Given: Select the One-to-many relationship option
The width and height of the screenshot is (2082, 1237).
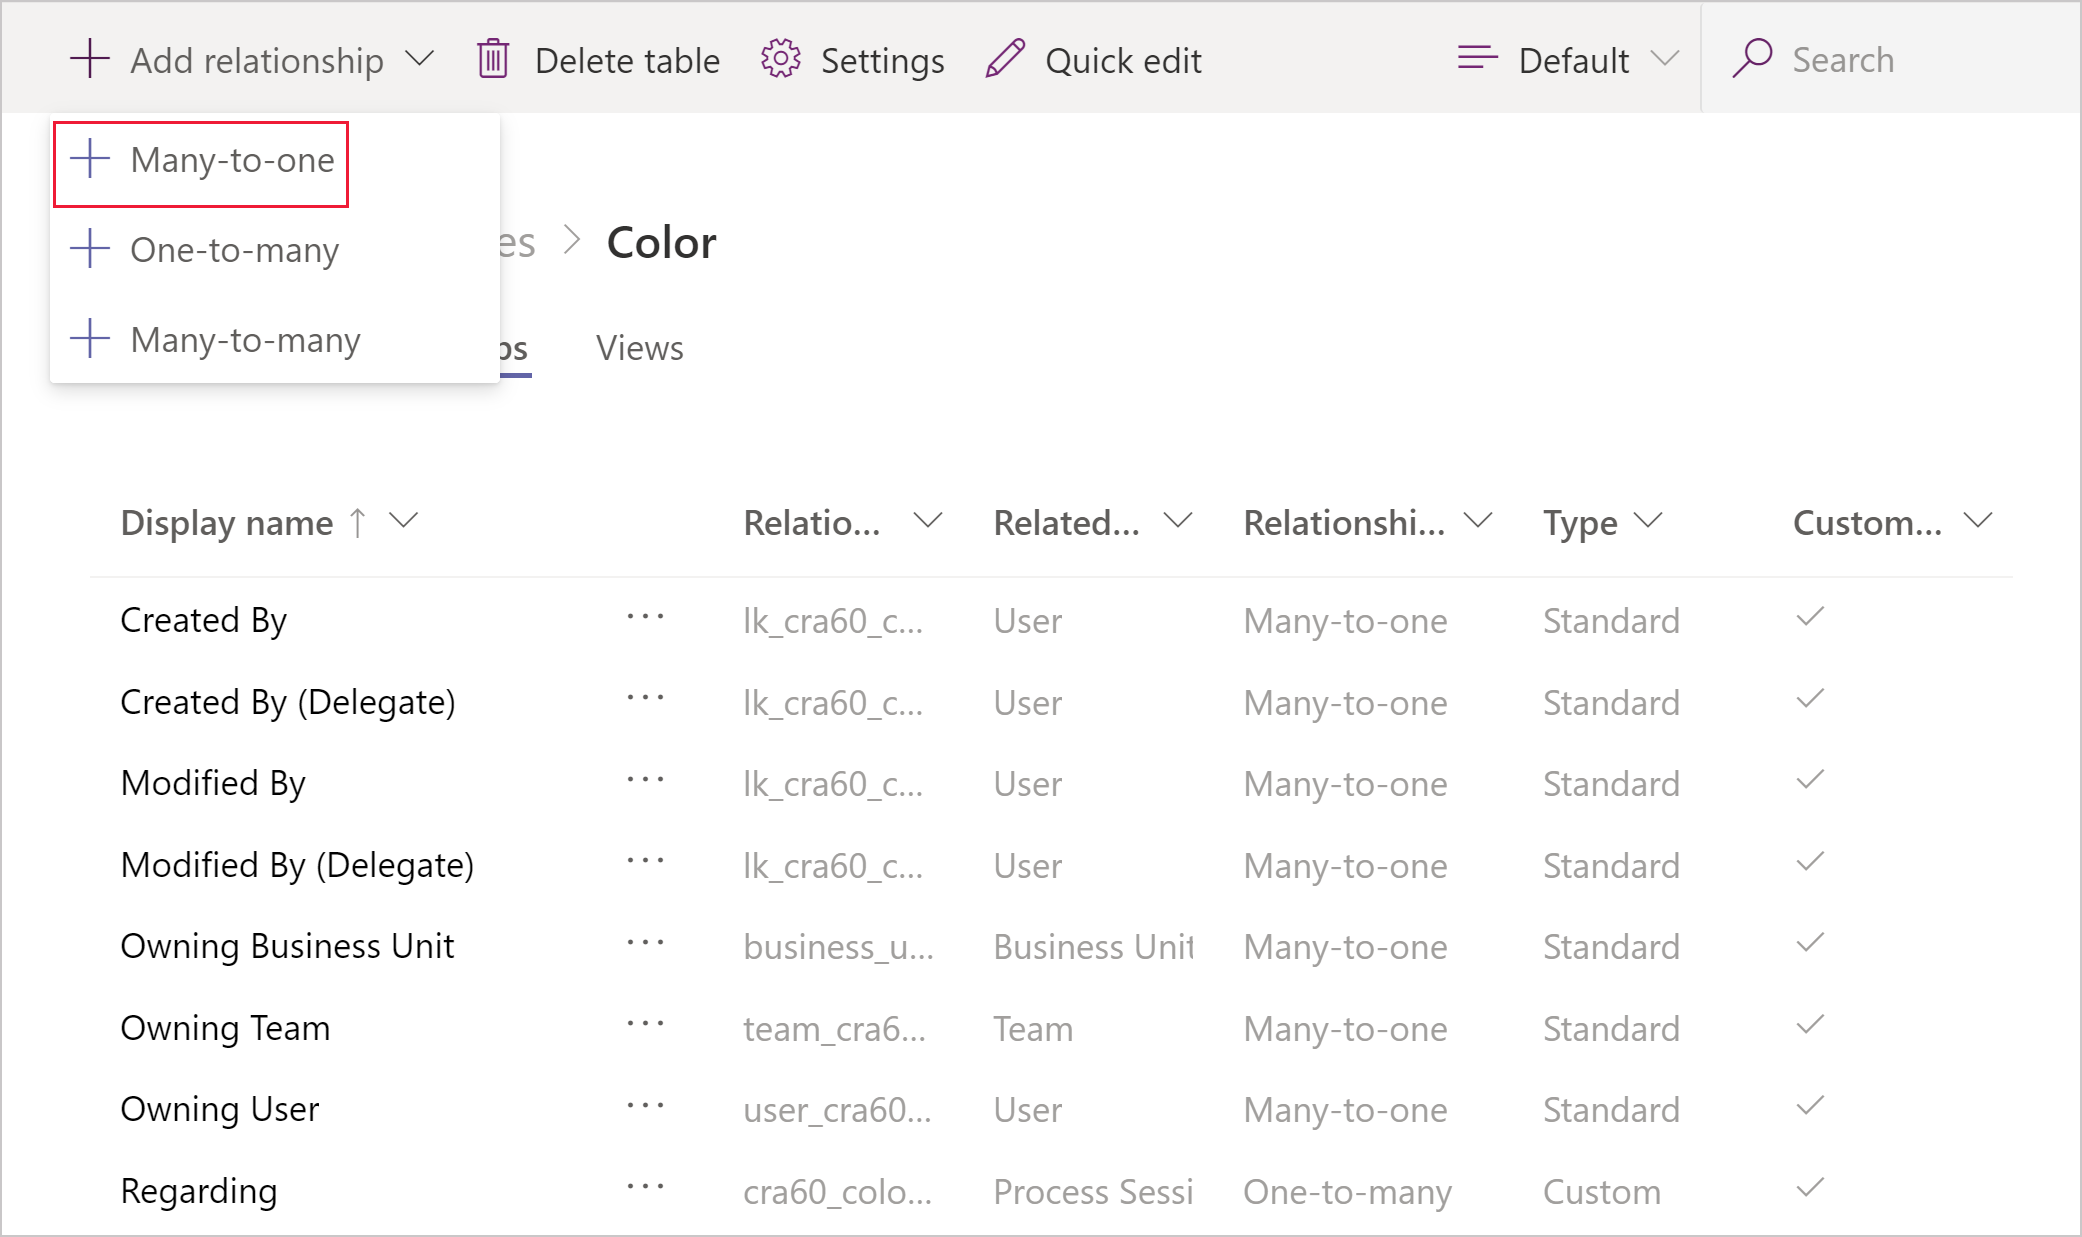Looking at the screenshot, I should click(234, 249).
